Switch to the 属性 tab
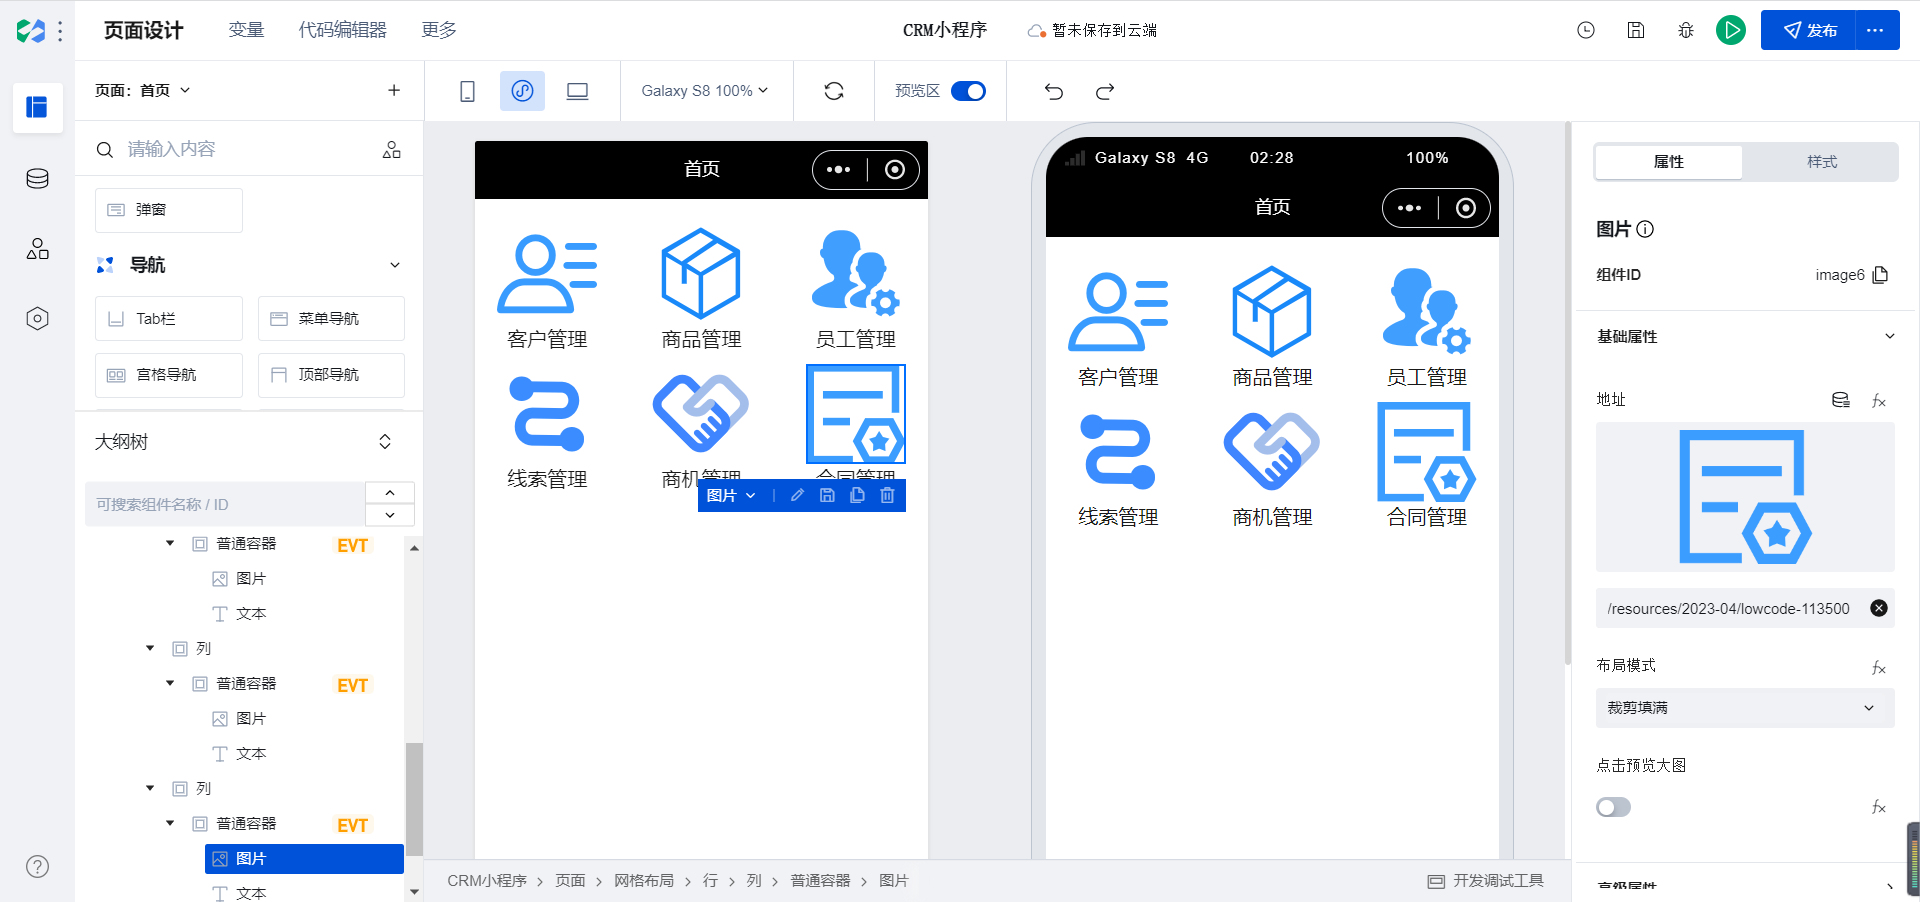 click(x=1668, y=162)
